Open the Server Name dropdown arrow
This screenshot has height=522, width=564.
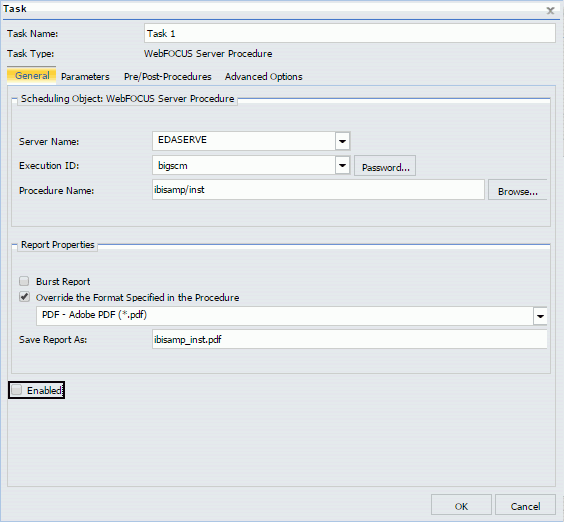pos(342,141)
